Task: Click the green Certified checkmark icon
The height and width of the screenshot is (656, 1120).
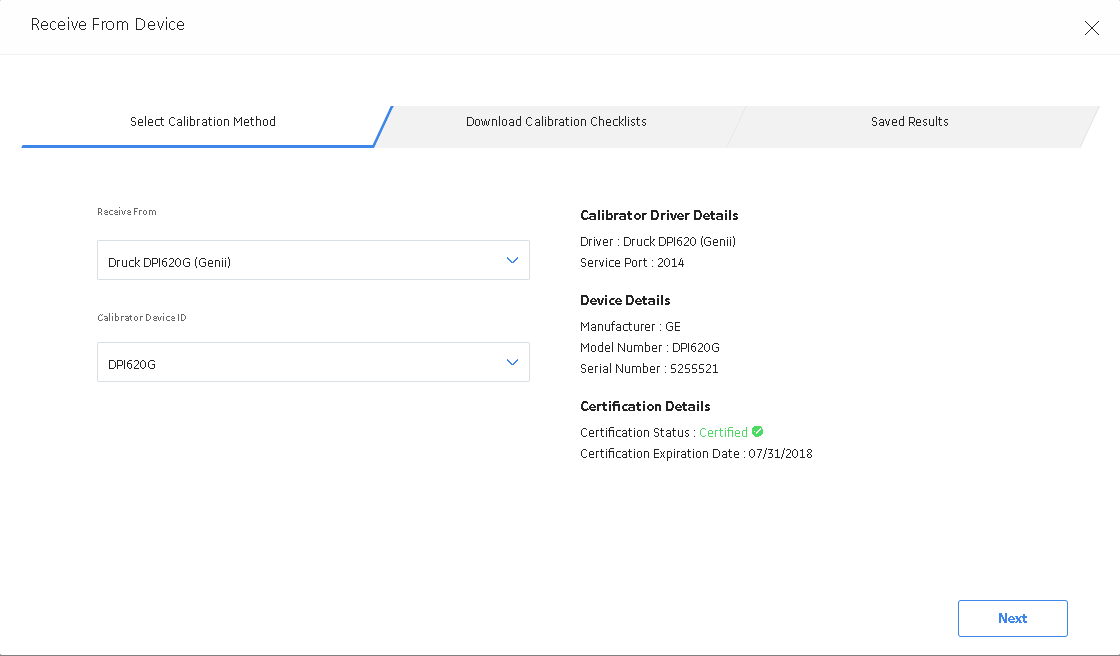Action: [758, 432]
